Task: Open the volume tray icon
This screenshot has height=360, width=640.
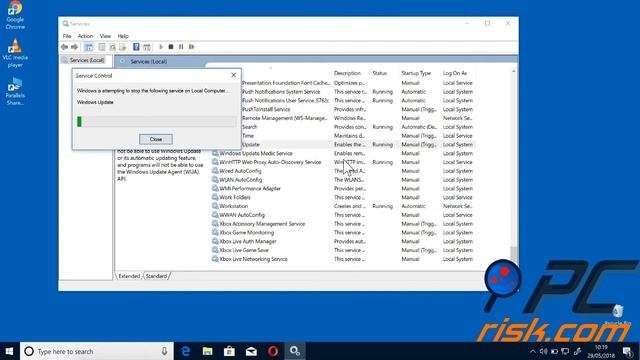Action: [543, 351]
